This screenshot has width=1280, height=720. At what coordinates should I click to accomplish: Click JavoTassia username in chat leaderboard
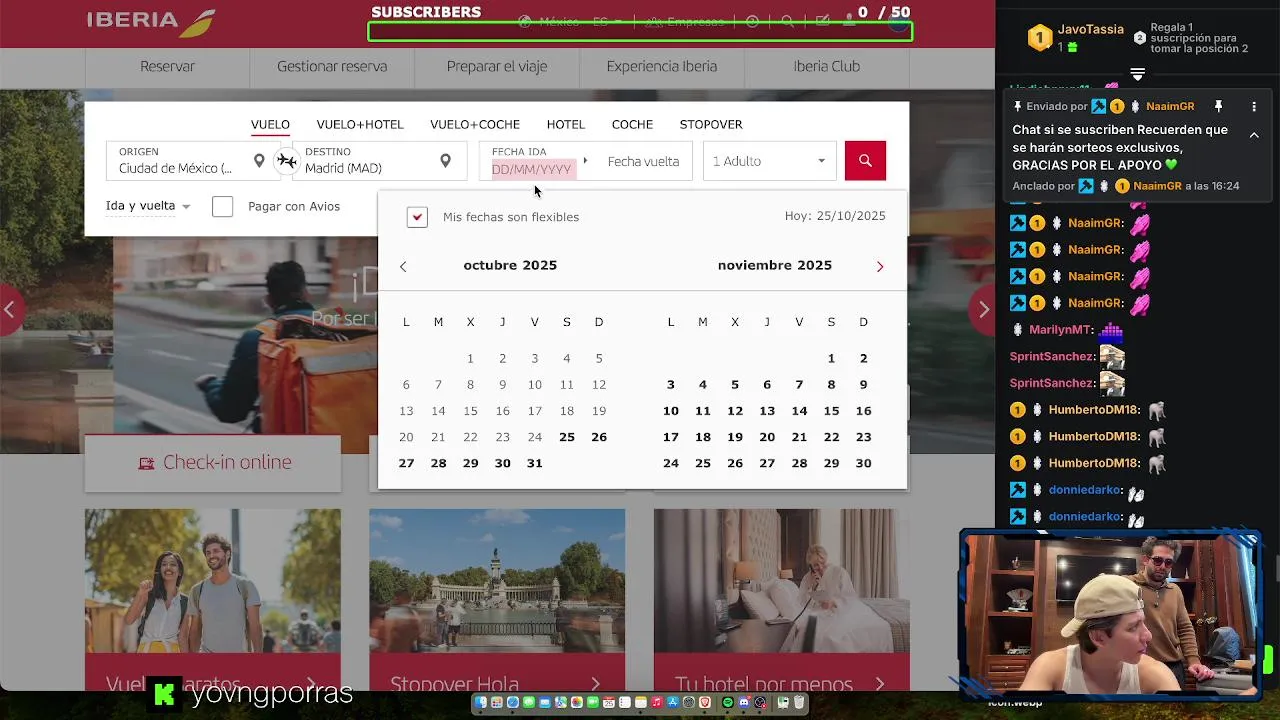(1091, 30)
